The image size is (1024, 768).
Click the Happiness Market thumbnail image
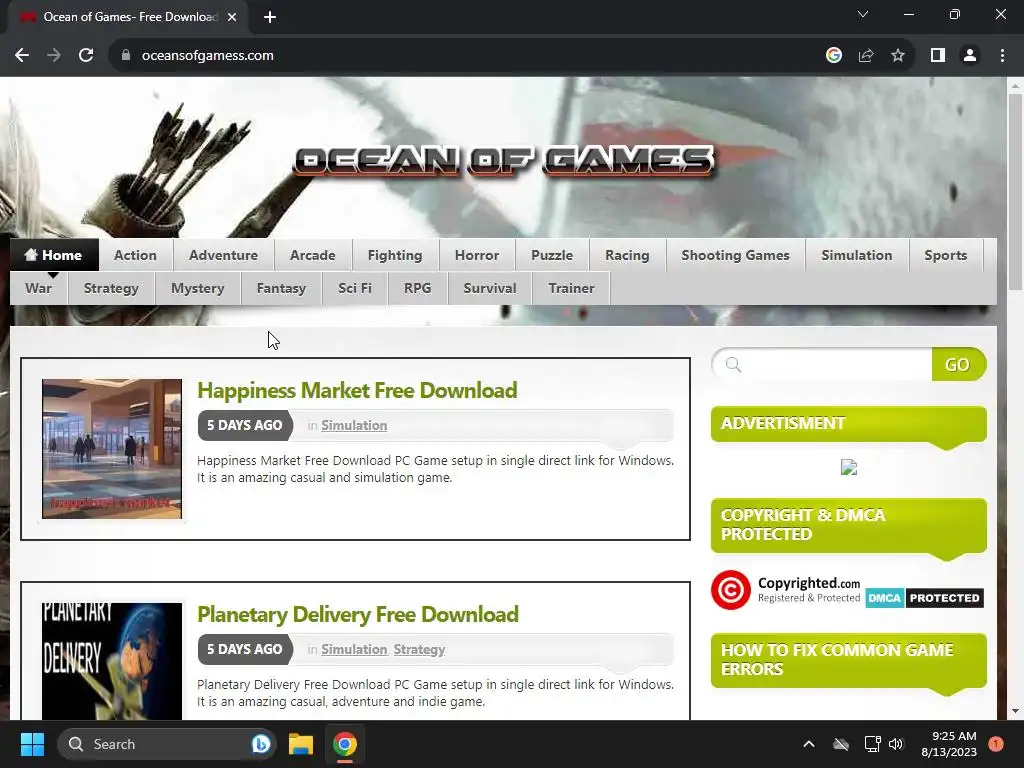coord(112,449)
